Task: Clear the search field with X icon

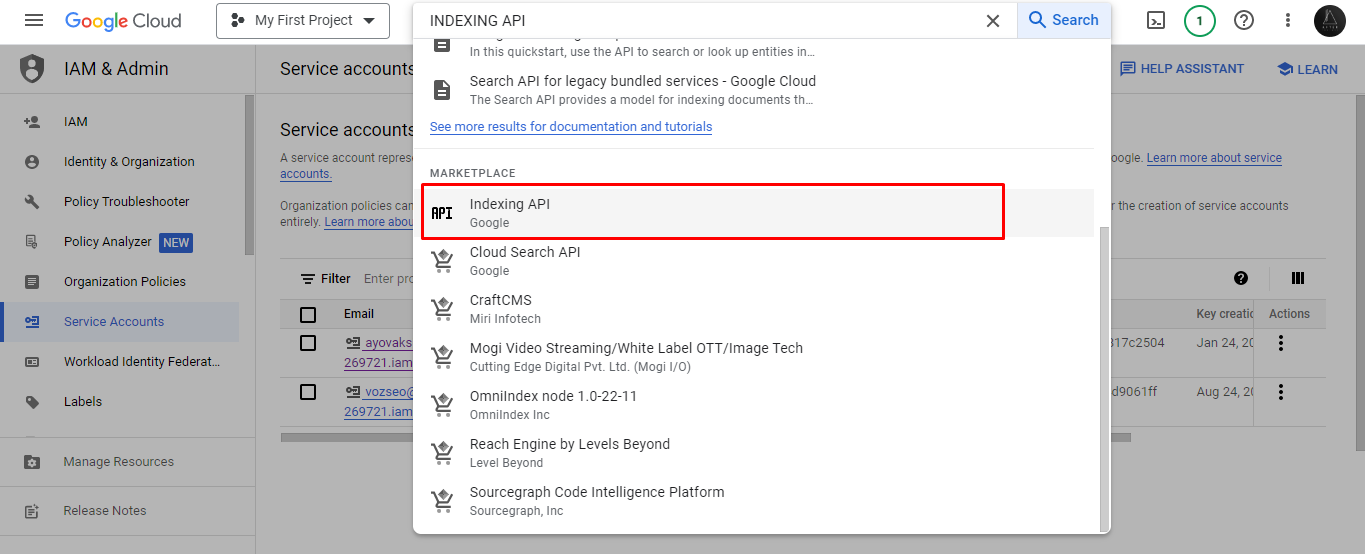Action: point(993,21)
